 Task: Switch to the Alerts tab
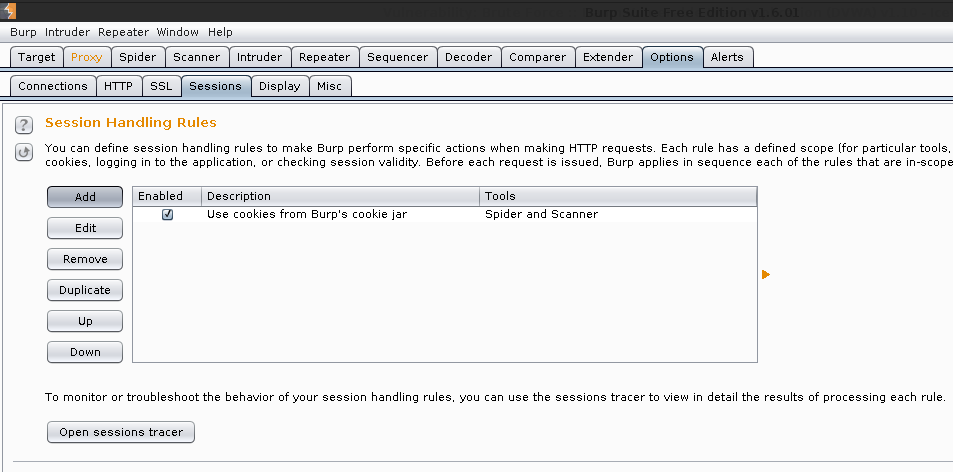click(x=728, y=57)
